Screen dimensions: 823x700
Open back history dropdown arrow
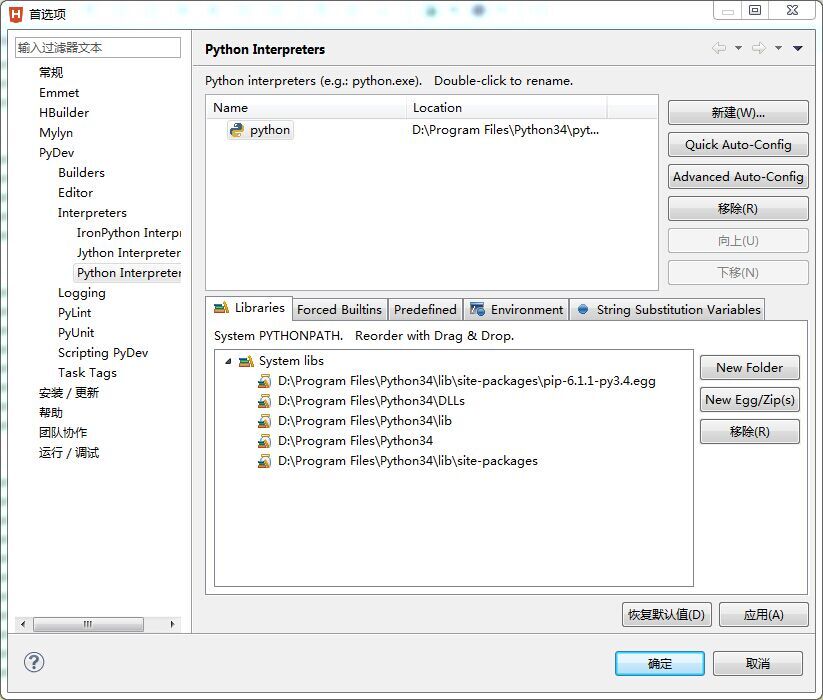[738, 48]
